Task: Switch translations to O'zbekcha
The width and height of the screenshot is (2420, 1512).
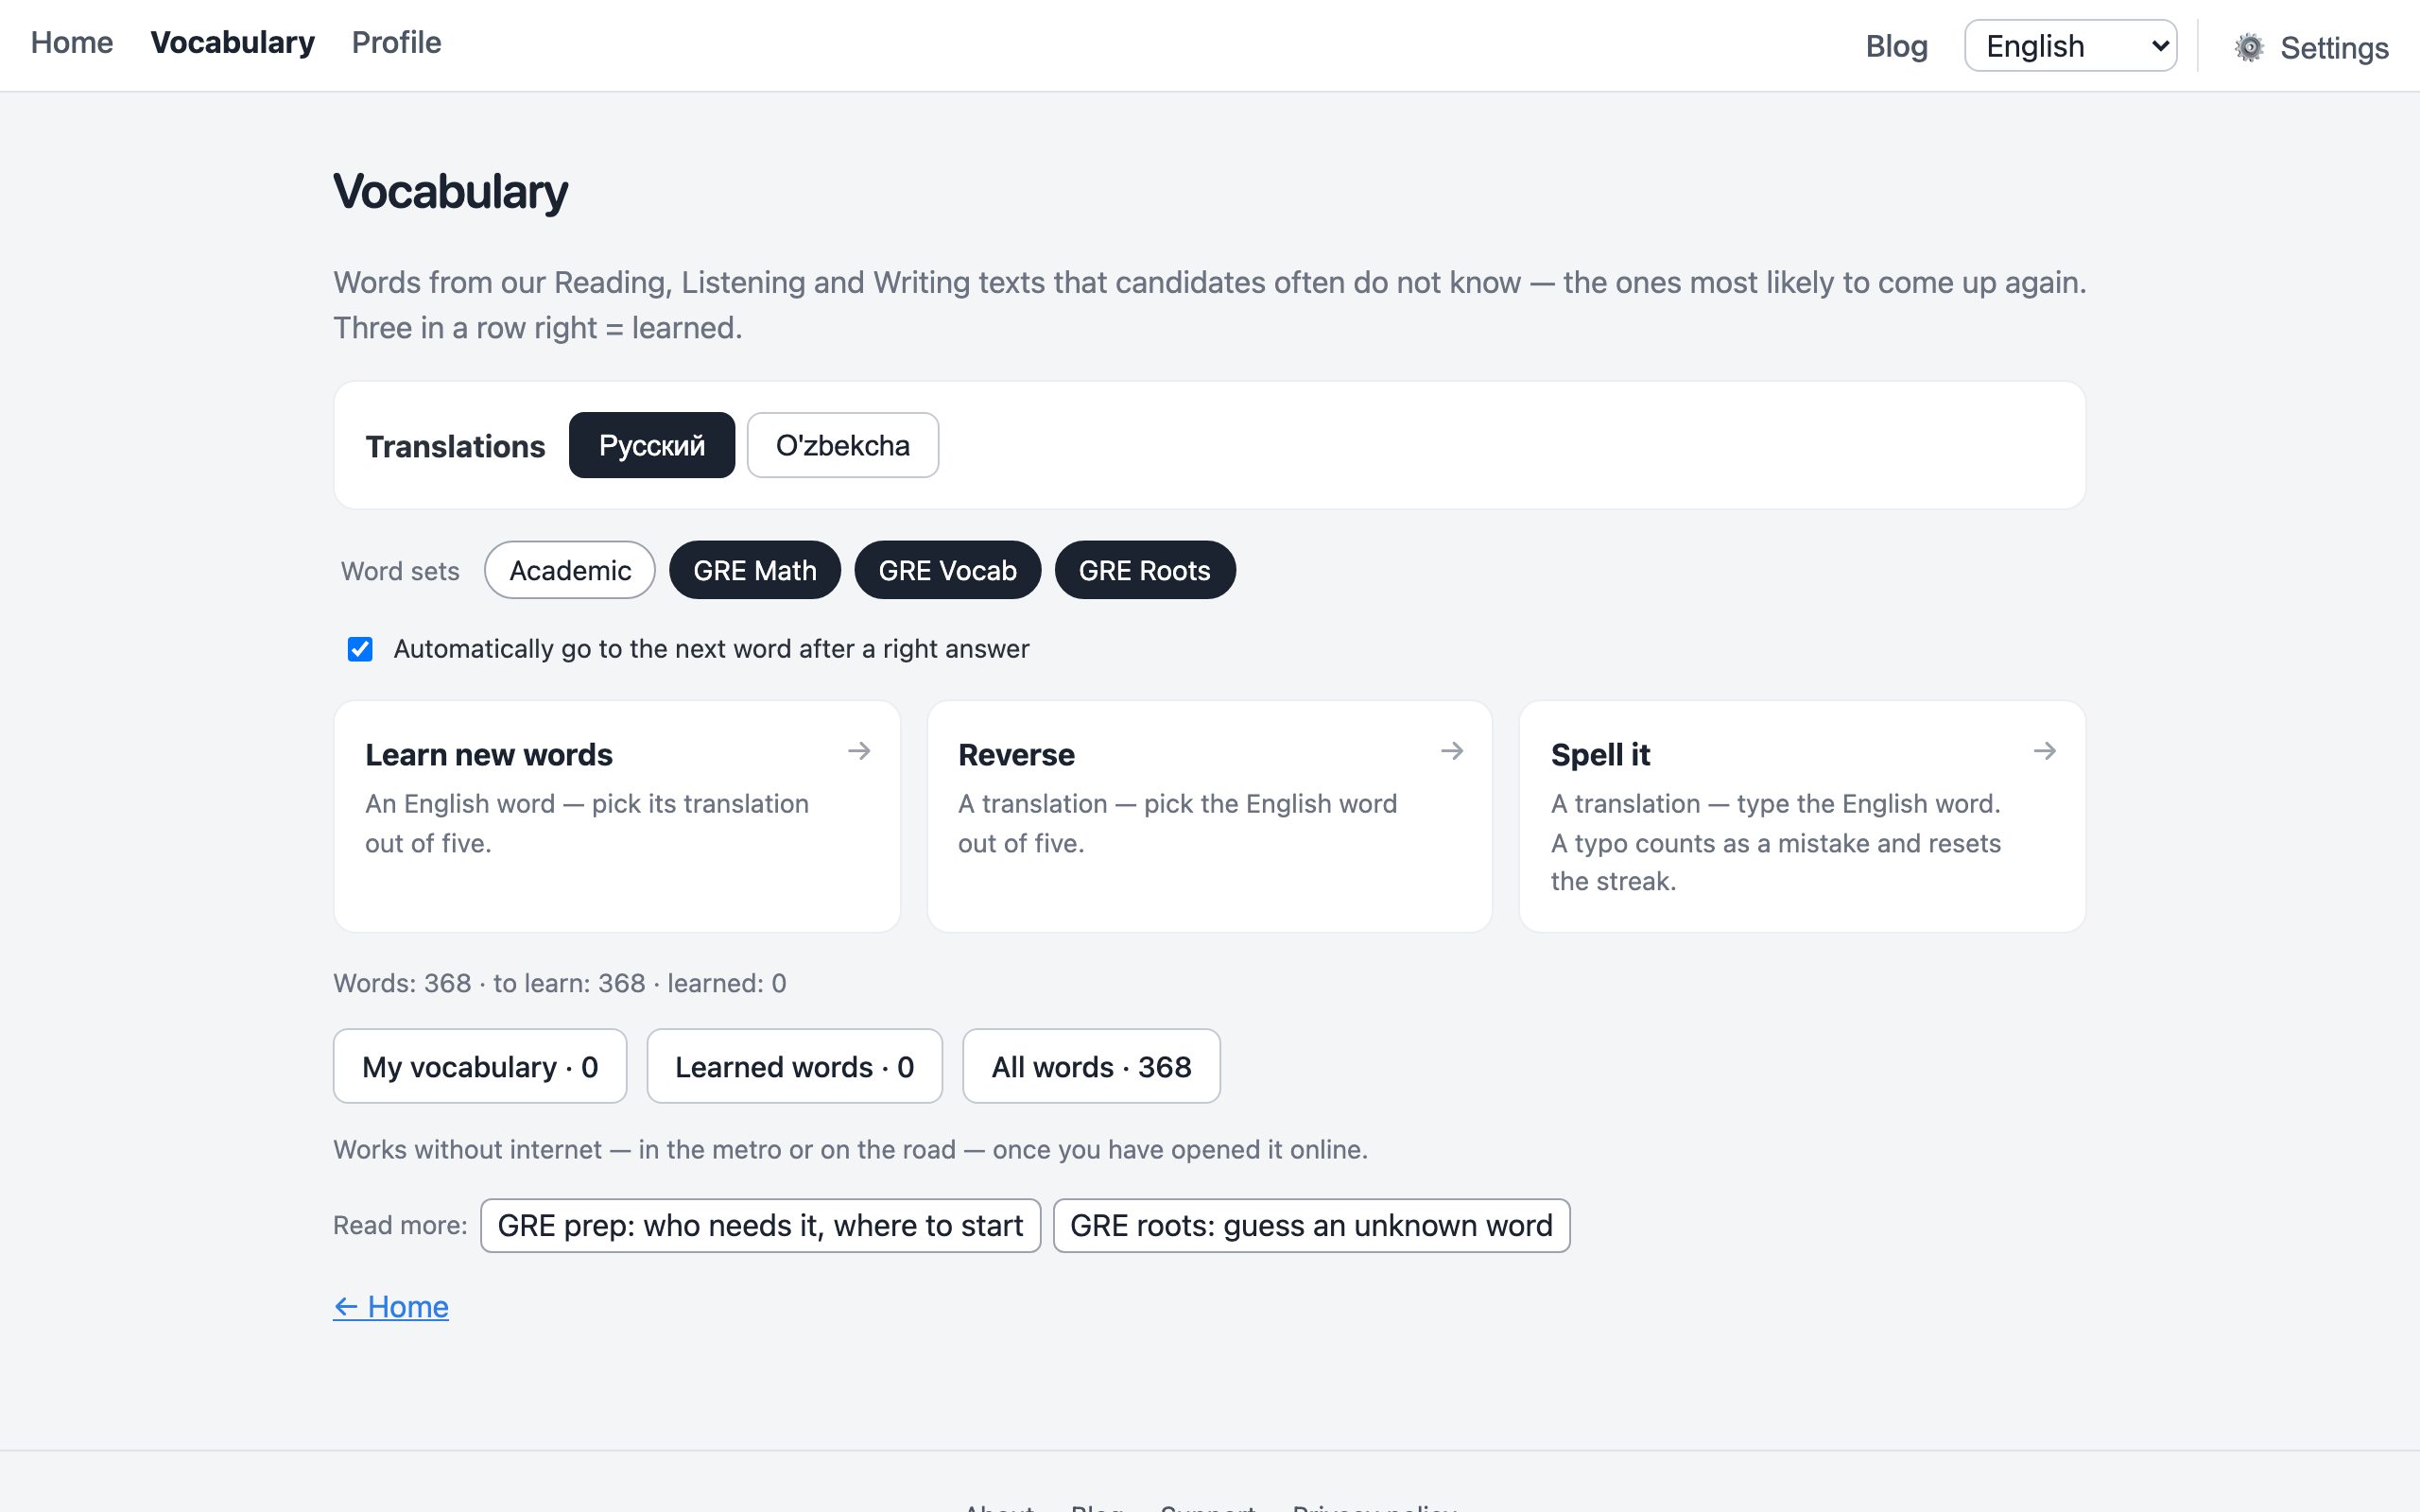Action: click(x=842, y=445)
